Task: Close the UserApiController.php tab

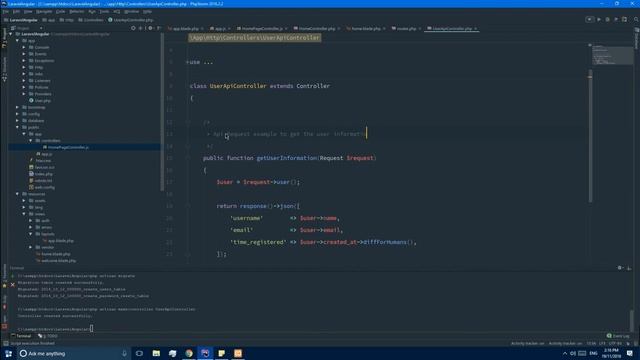Action: coord(476,29)
